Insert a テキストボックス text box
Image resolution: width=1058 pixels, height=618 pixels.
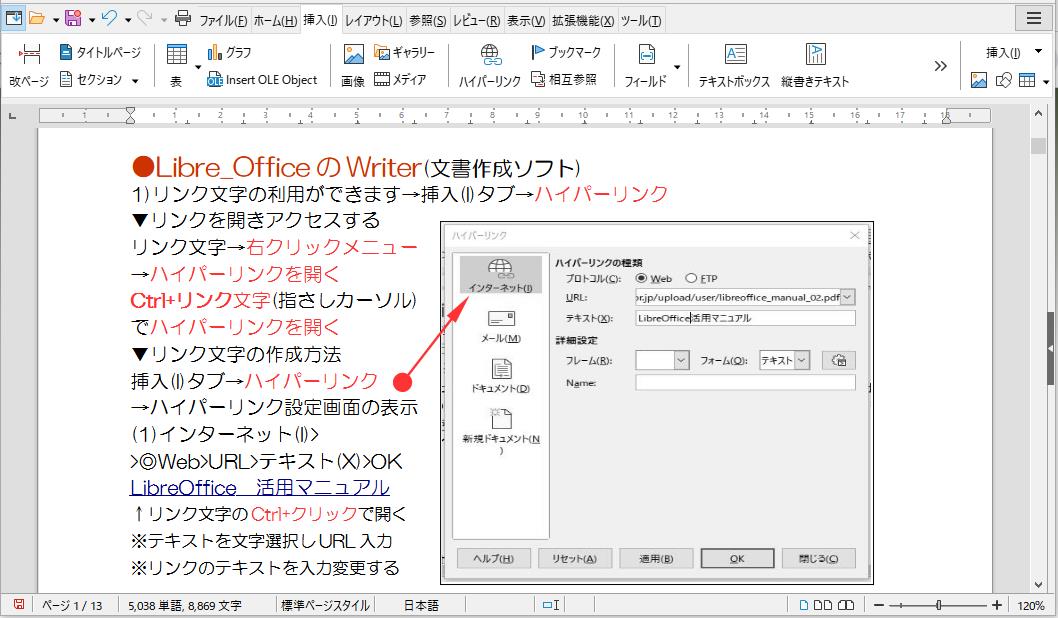[x=734, y=65]
